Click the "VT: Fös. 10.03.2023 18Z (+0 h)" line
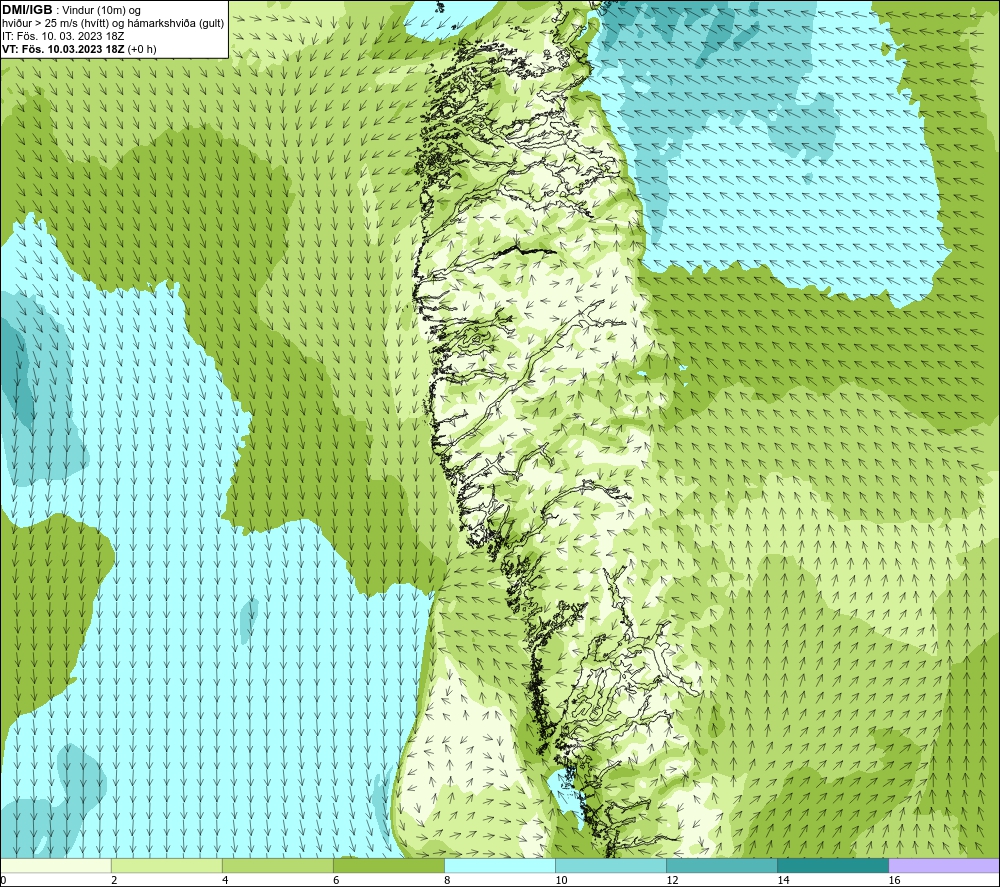 pyautogui.click(x=79, y=49)
